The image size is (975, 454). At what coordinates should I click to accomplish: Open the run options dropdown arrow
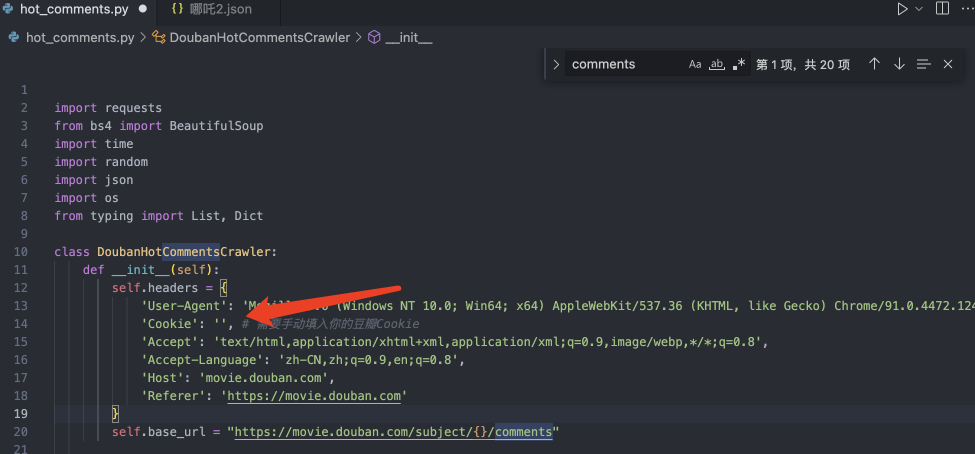pos(919,9)
